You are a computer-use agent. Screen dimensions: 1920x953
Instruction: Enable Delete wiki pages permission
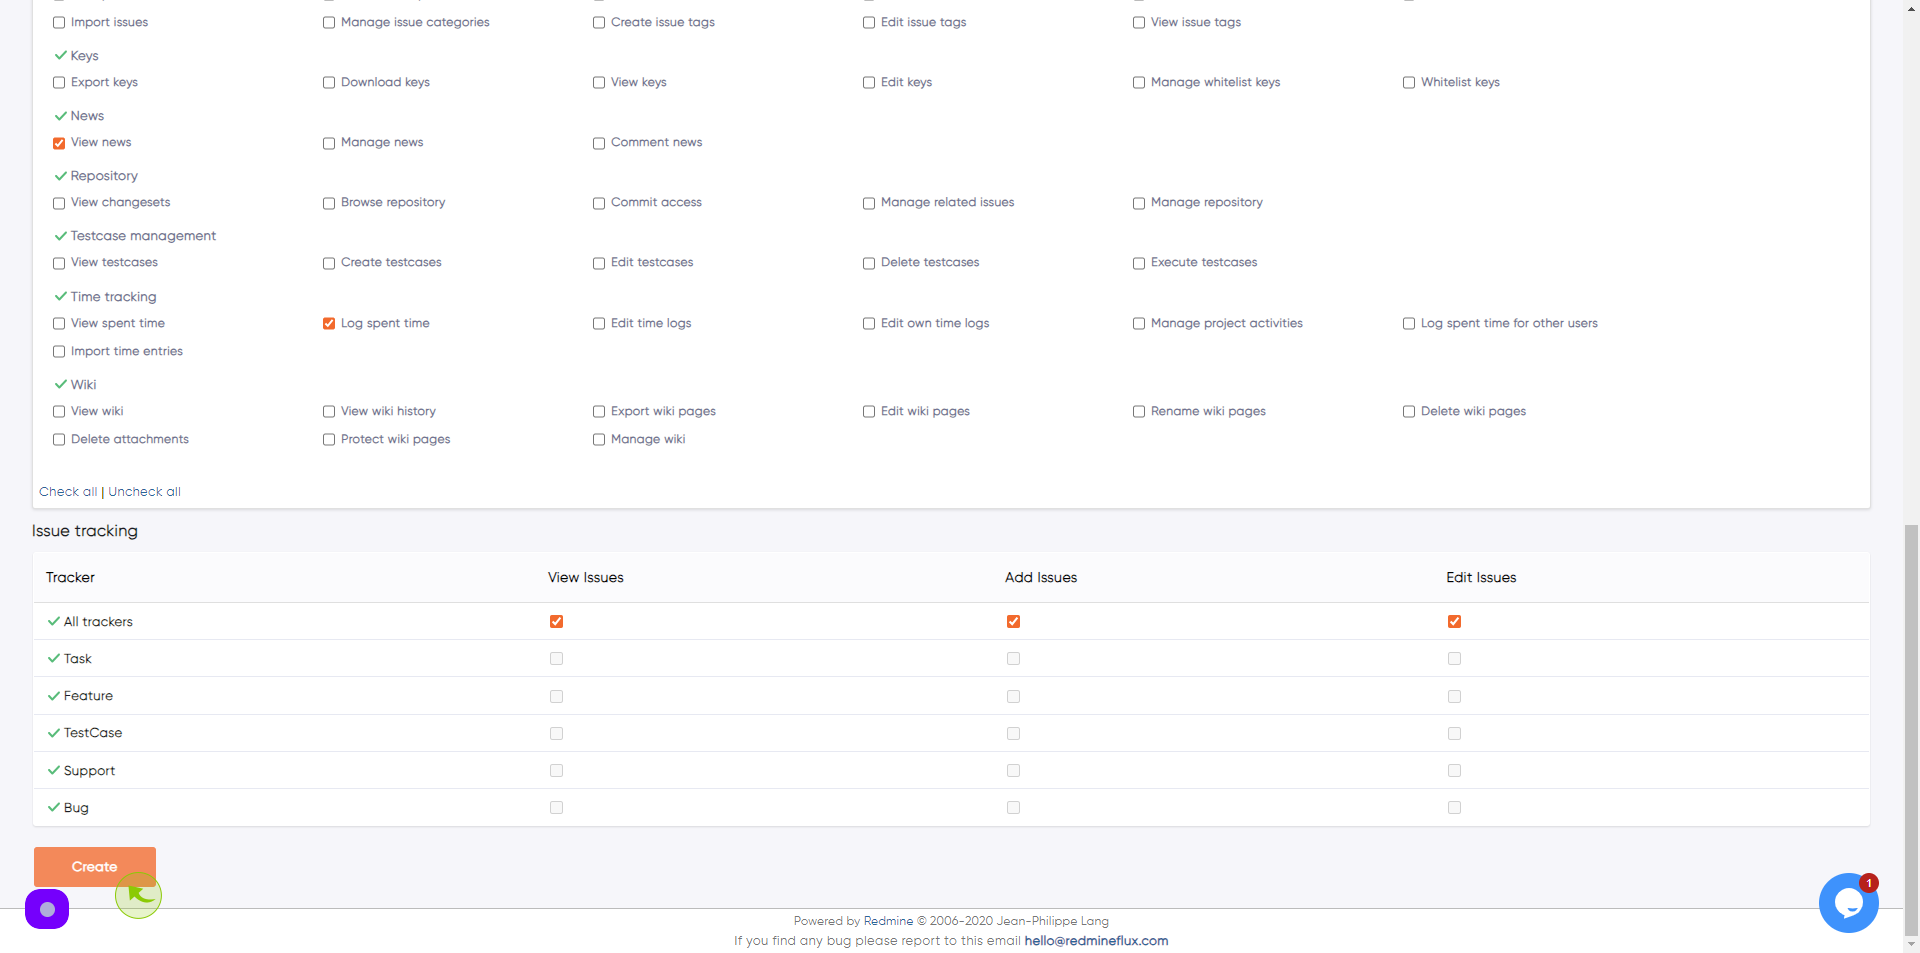pyautogui.click(x=1409, y=411)
